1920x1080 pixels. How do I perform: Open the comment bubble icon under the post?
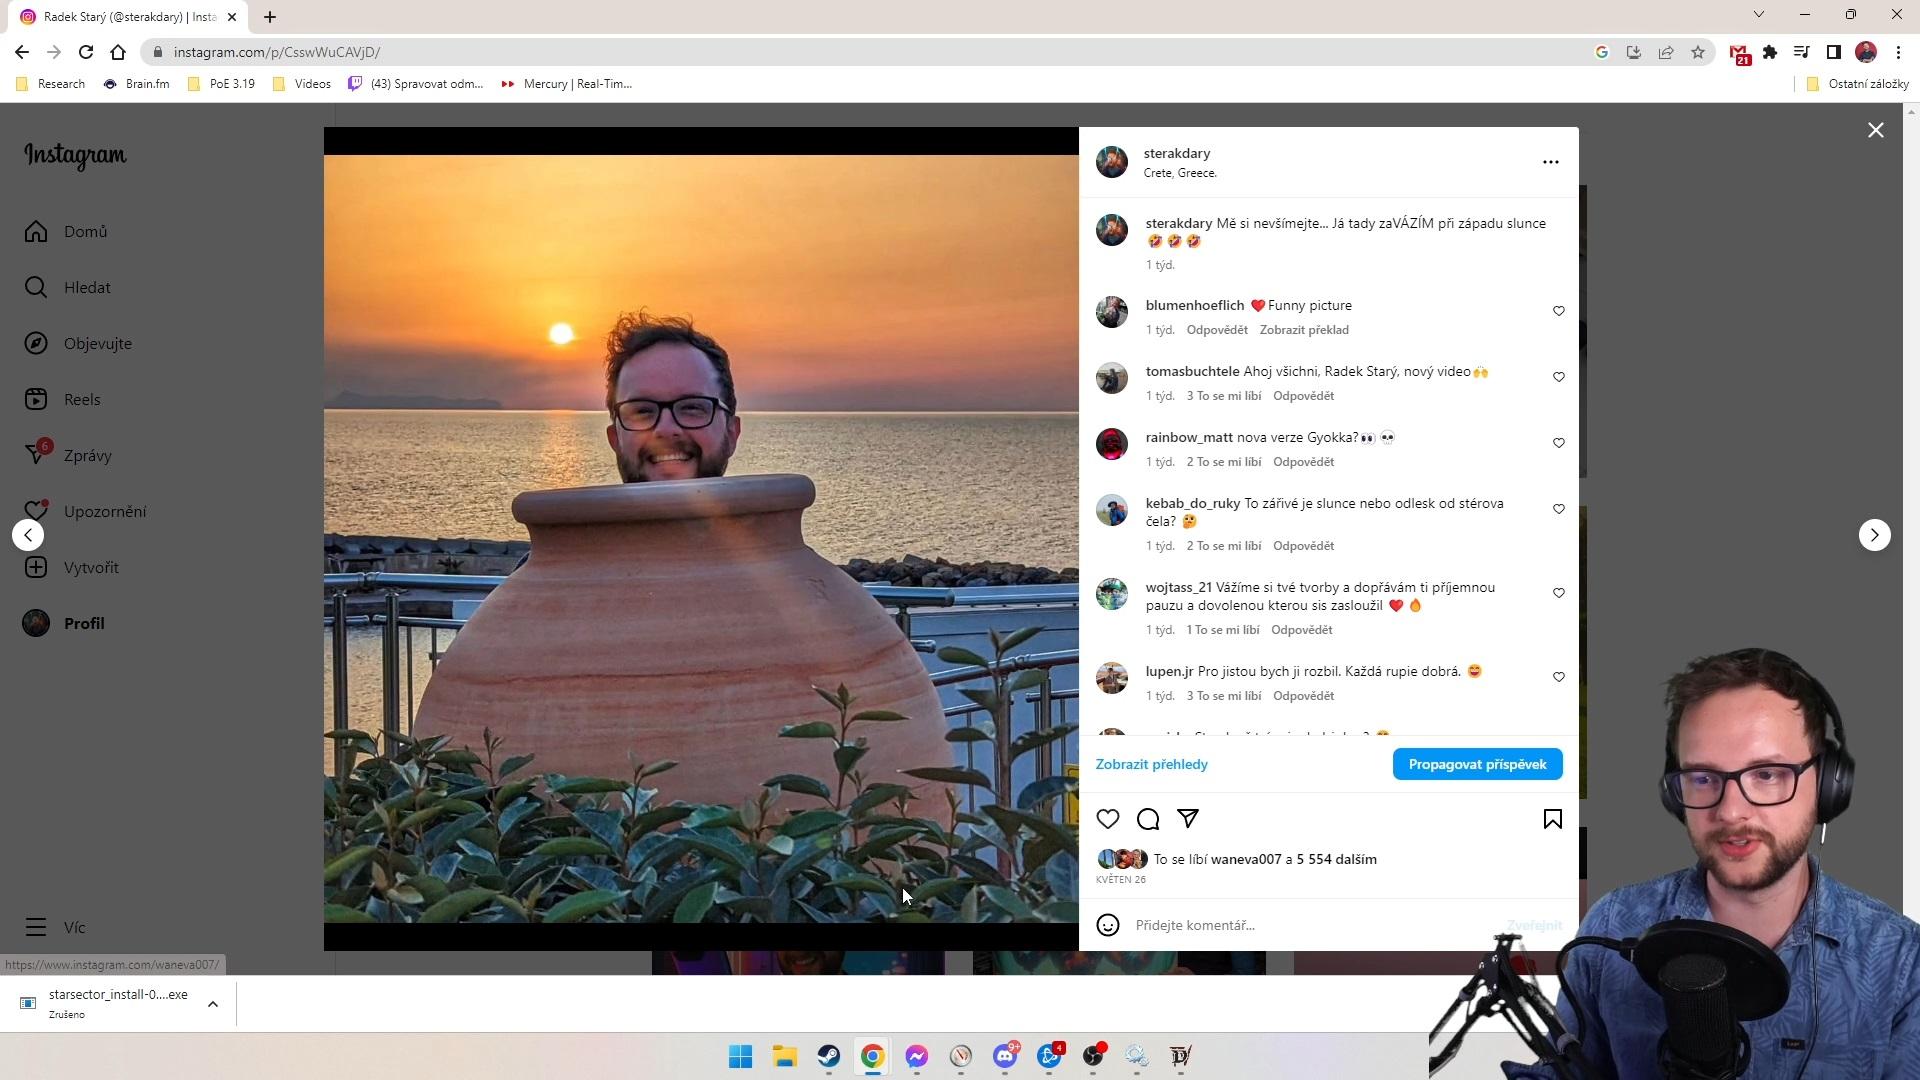1148,819
